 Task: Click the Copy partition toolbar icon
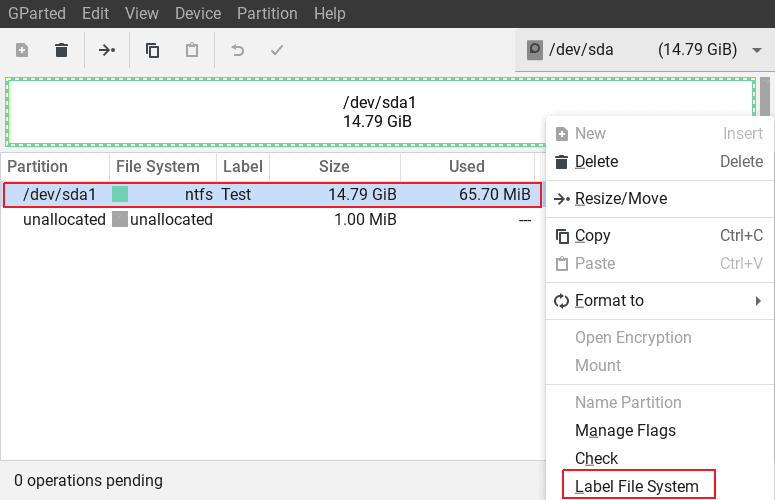(152, 50)
